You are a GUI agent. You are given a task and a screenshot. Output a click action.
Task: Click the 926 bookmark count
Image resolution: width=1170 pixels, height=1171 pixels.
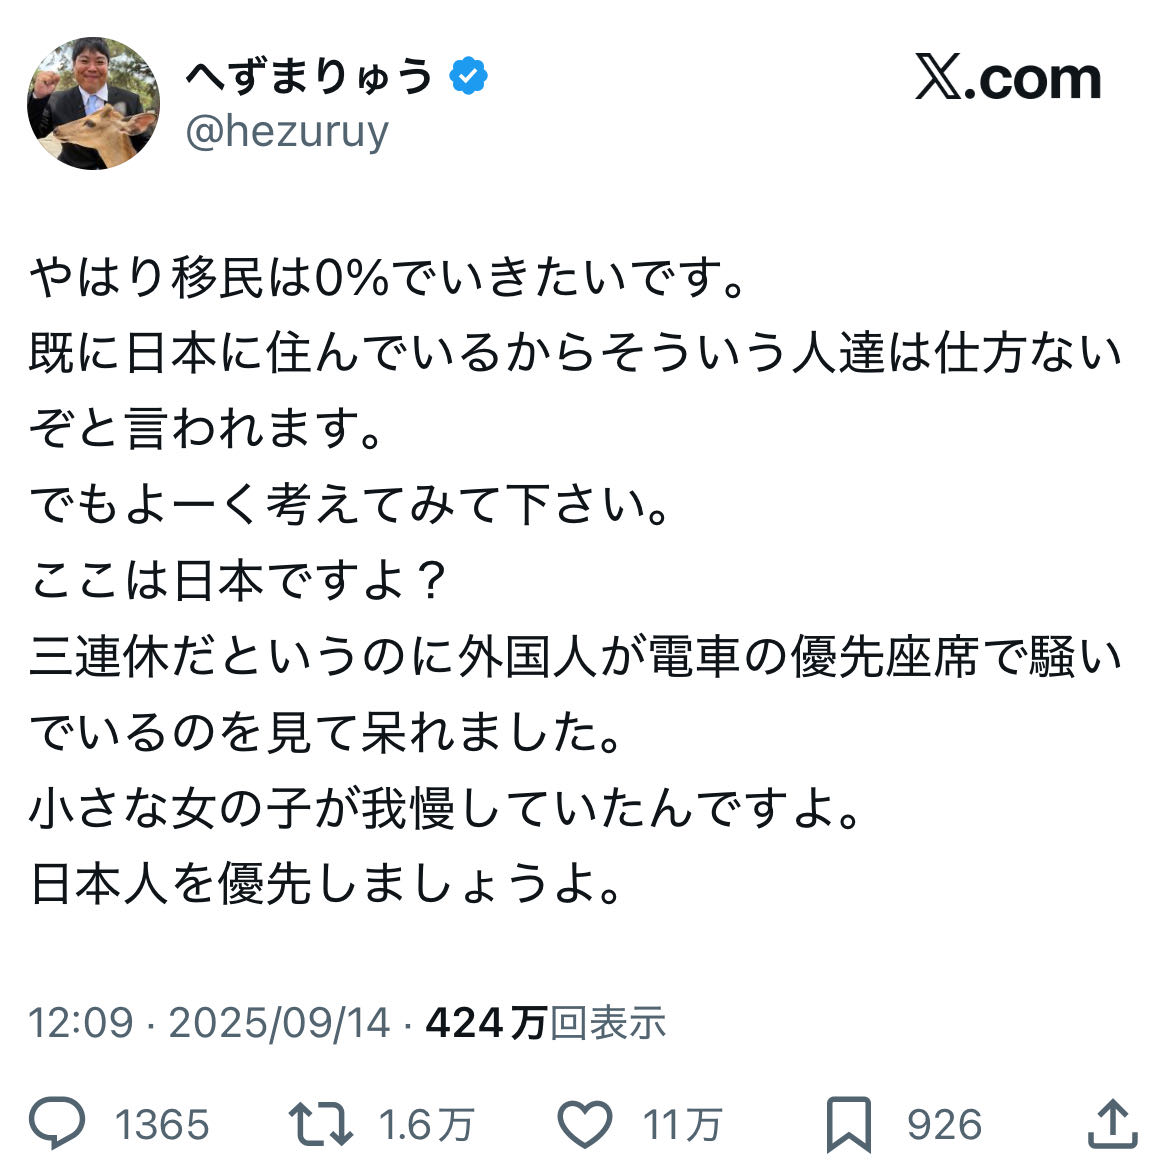[x=944, y=1125]
